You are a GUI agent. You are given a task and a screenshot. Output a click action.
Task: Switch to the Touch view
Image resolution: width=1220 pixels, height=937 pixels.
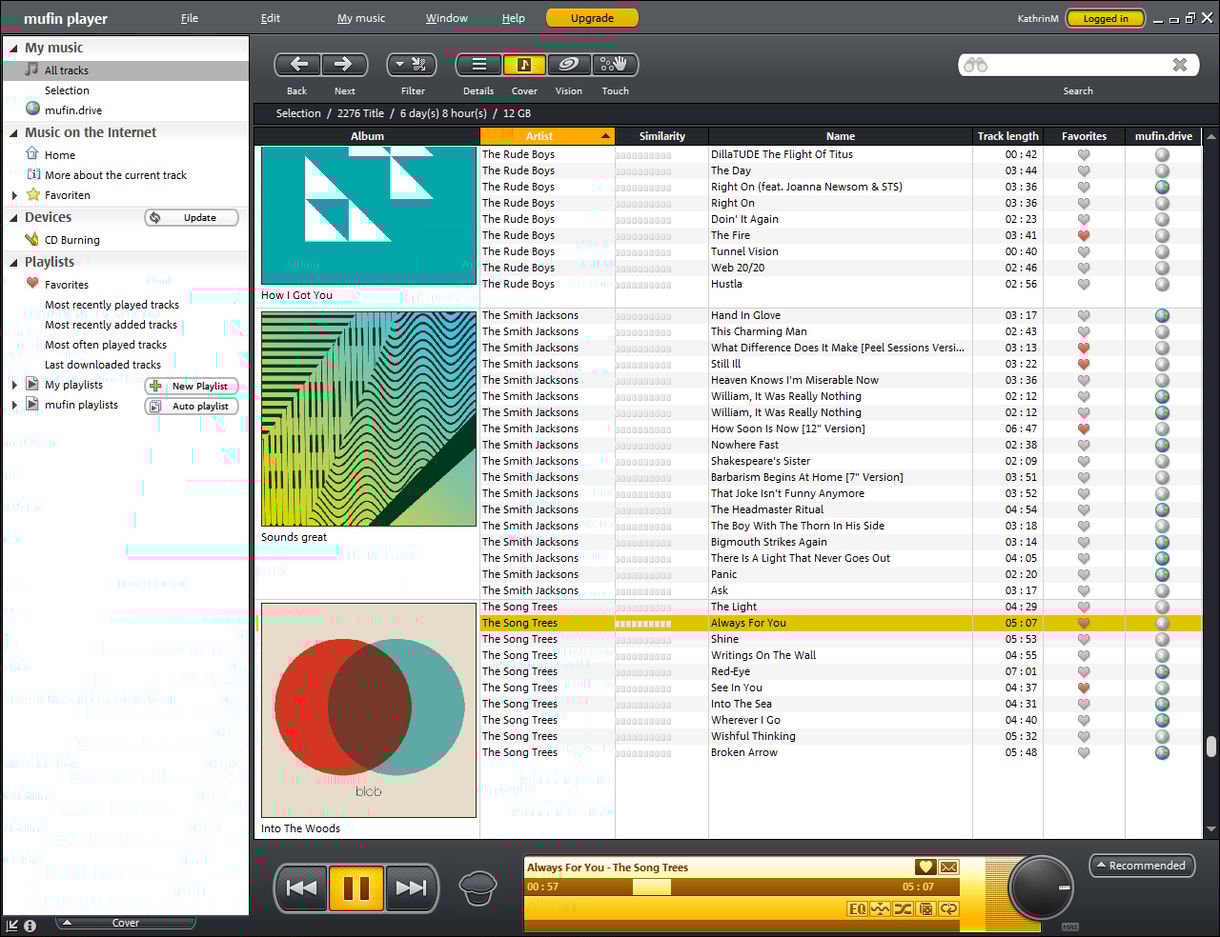tap(615, 65)
